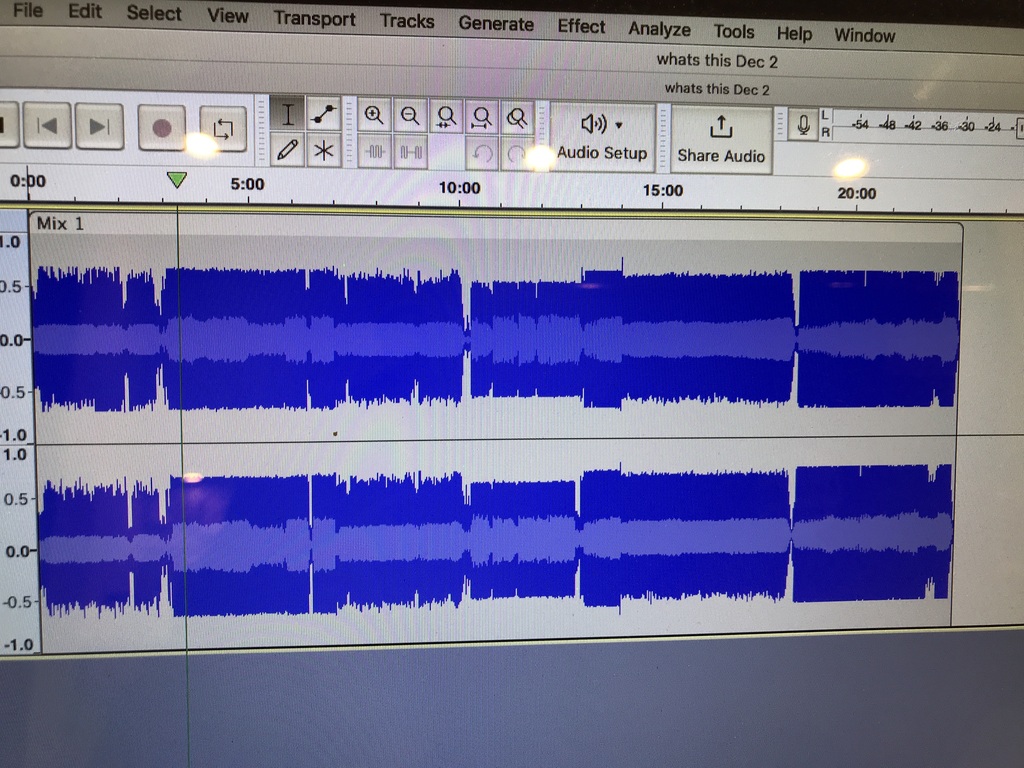Open the Generate menu
This screenshot has height=768, width=1024.
coord(496,24)
